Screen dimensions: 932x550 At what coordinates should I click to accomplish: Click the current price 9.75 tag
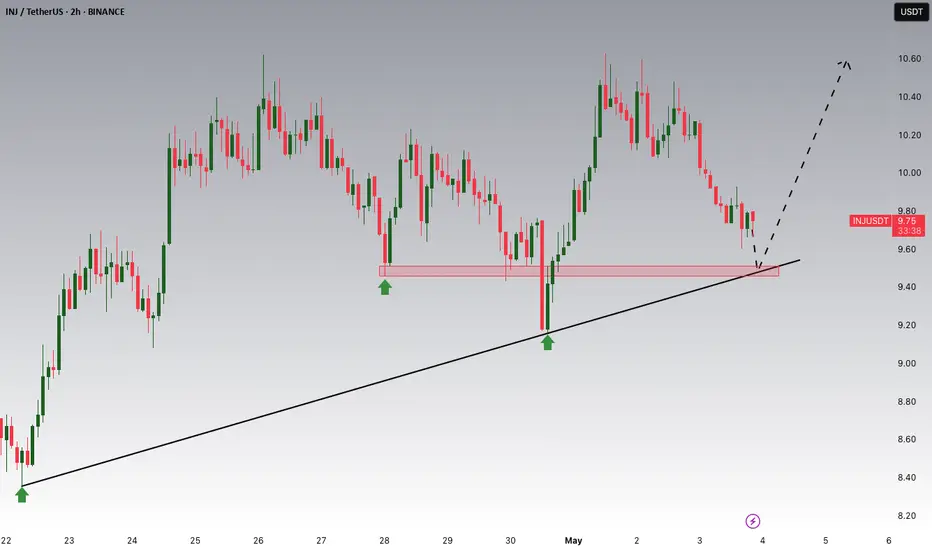[908, 221]
